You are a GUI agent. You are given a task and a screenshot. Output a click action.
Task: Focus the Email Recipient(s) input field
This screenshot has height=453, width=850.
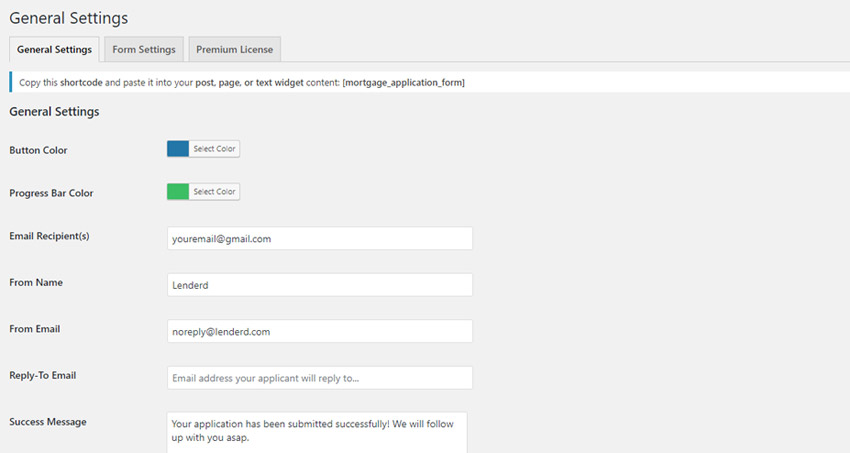[x=319, y=239]
